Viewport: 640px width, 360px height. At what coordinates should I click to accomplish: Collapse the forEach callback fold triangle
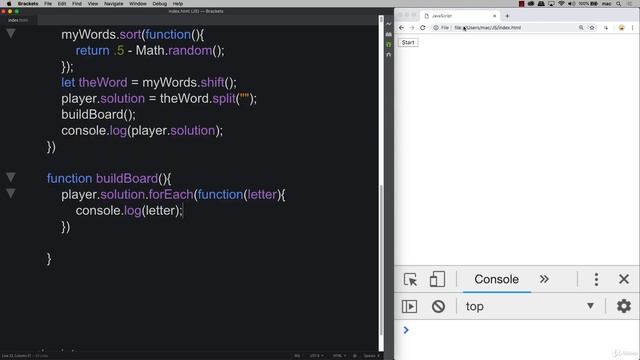pyautogui.click(x=11, y=193)
